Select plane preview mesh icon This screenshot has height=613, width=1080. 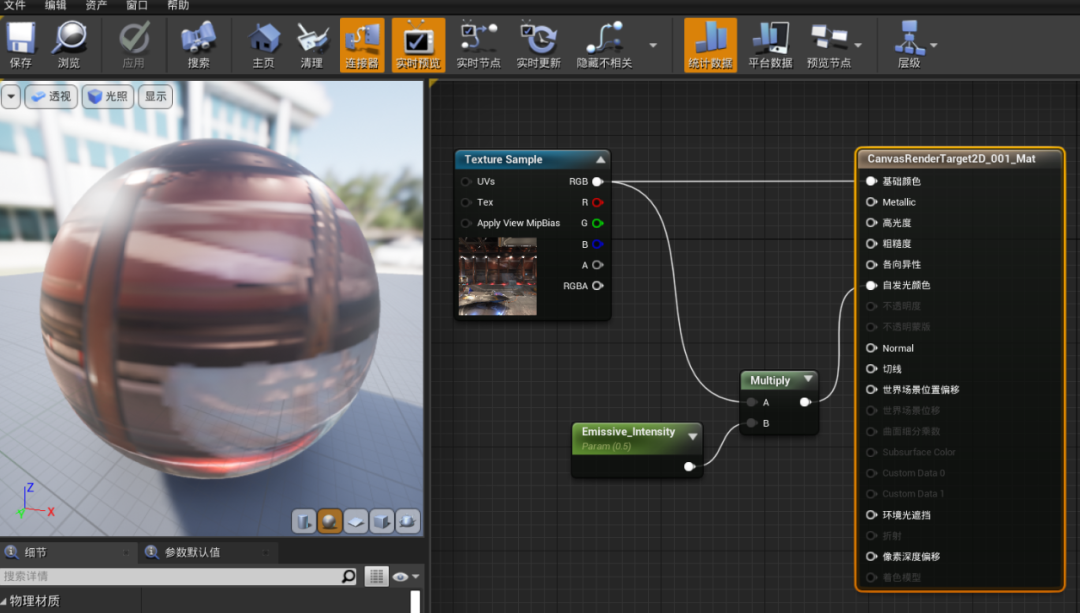(356, 521)
